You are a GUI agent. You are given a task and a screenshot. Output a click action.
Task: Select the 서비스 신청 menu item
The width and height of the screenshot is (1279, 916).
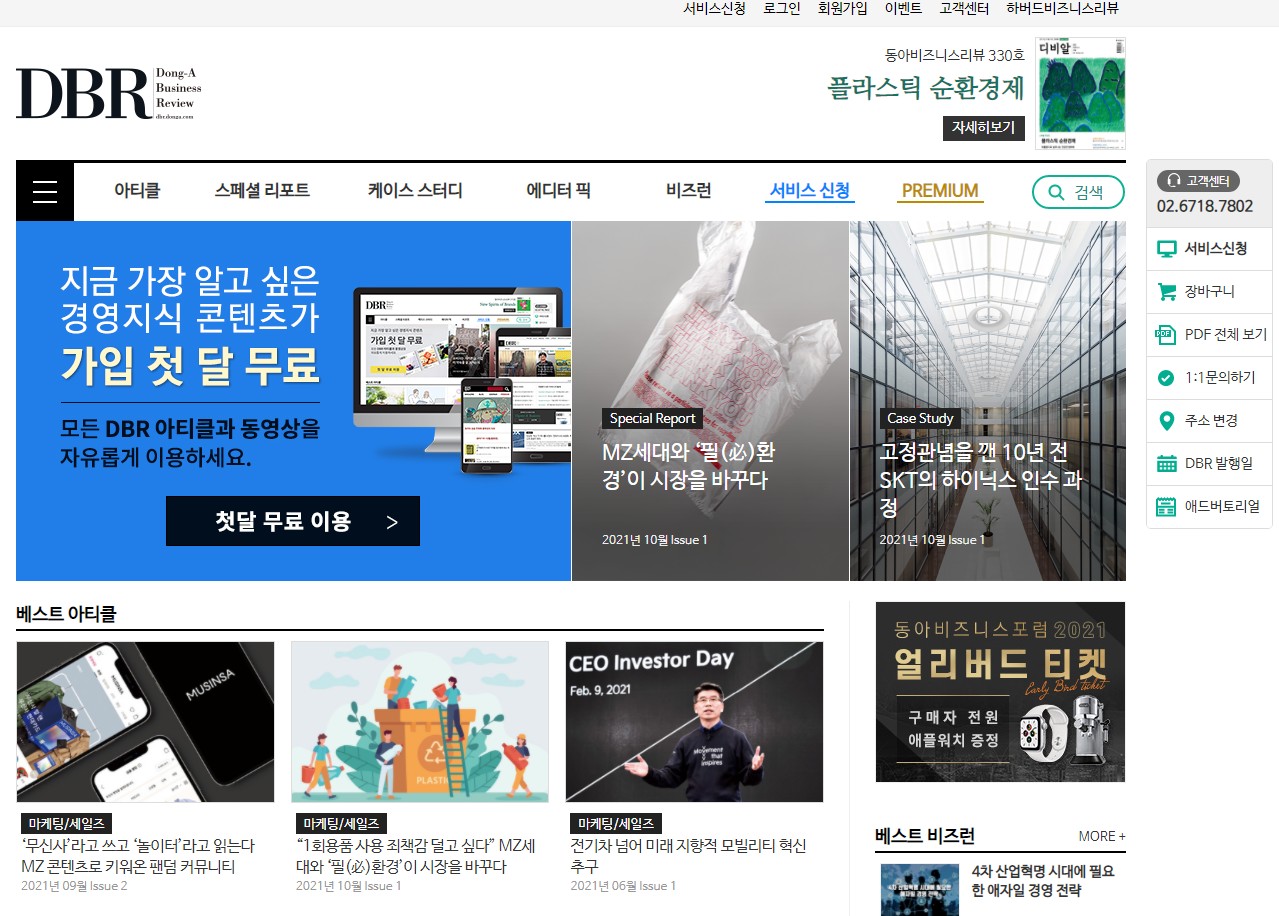[810, 191]
